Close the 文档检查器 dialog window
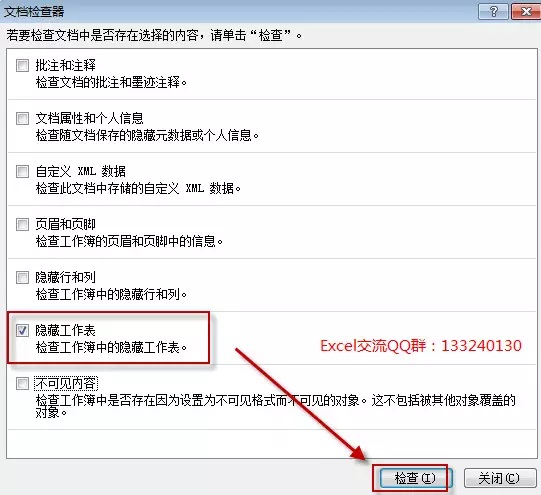This screenshot has height=495, width=541. pyautogui.click(x=526, y=11)
